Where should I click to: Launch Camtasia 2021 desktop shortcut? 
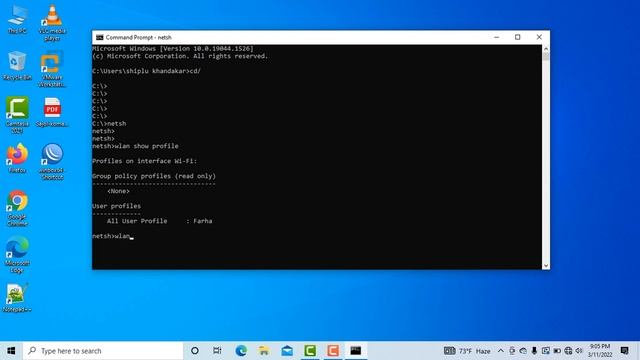tap(17, 115)
